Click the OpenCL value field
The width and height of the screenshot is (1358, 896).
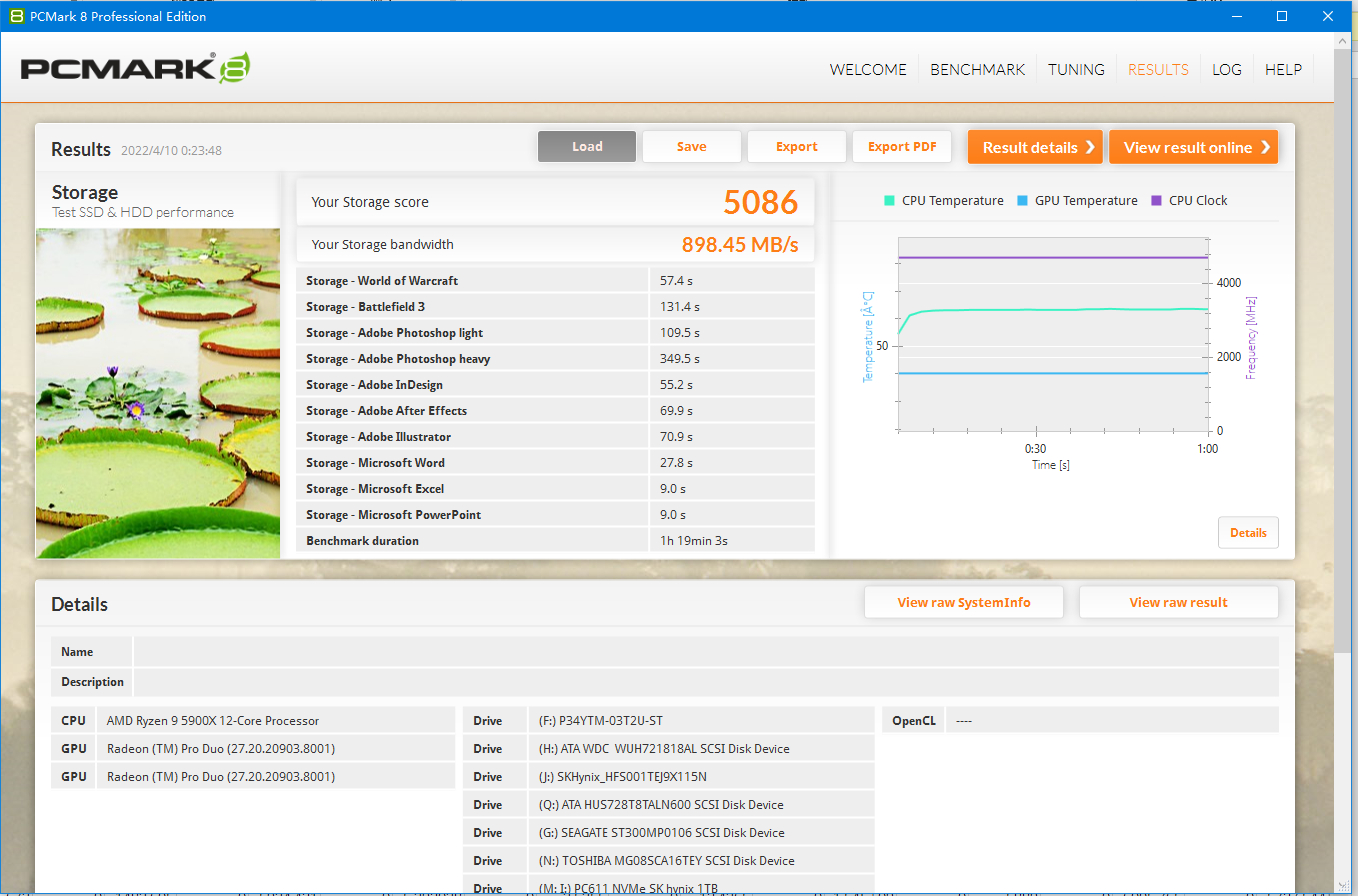[1112, 720]
